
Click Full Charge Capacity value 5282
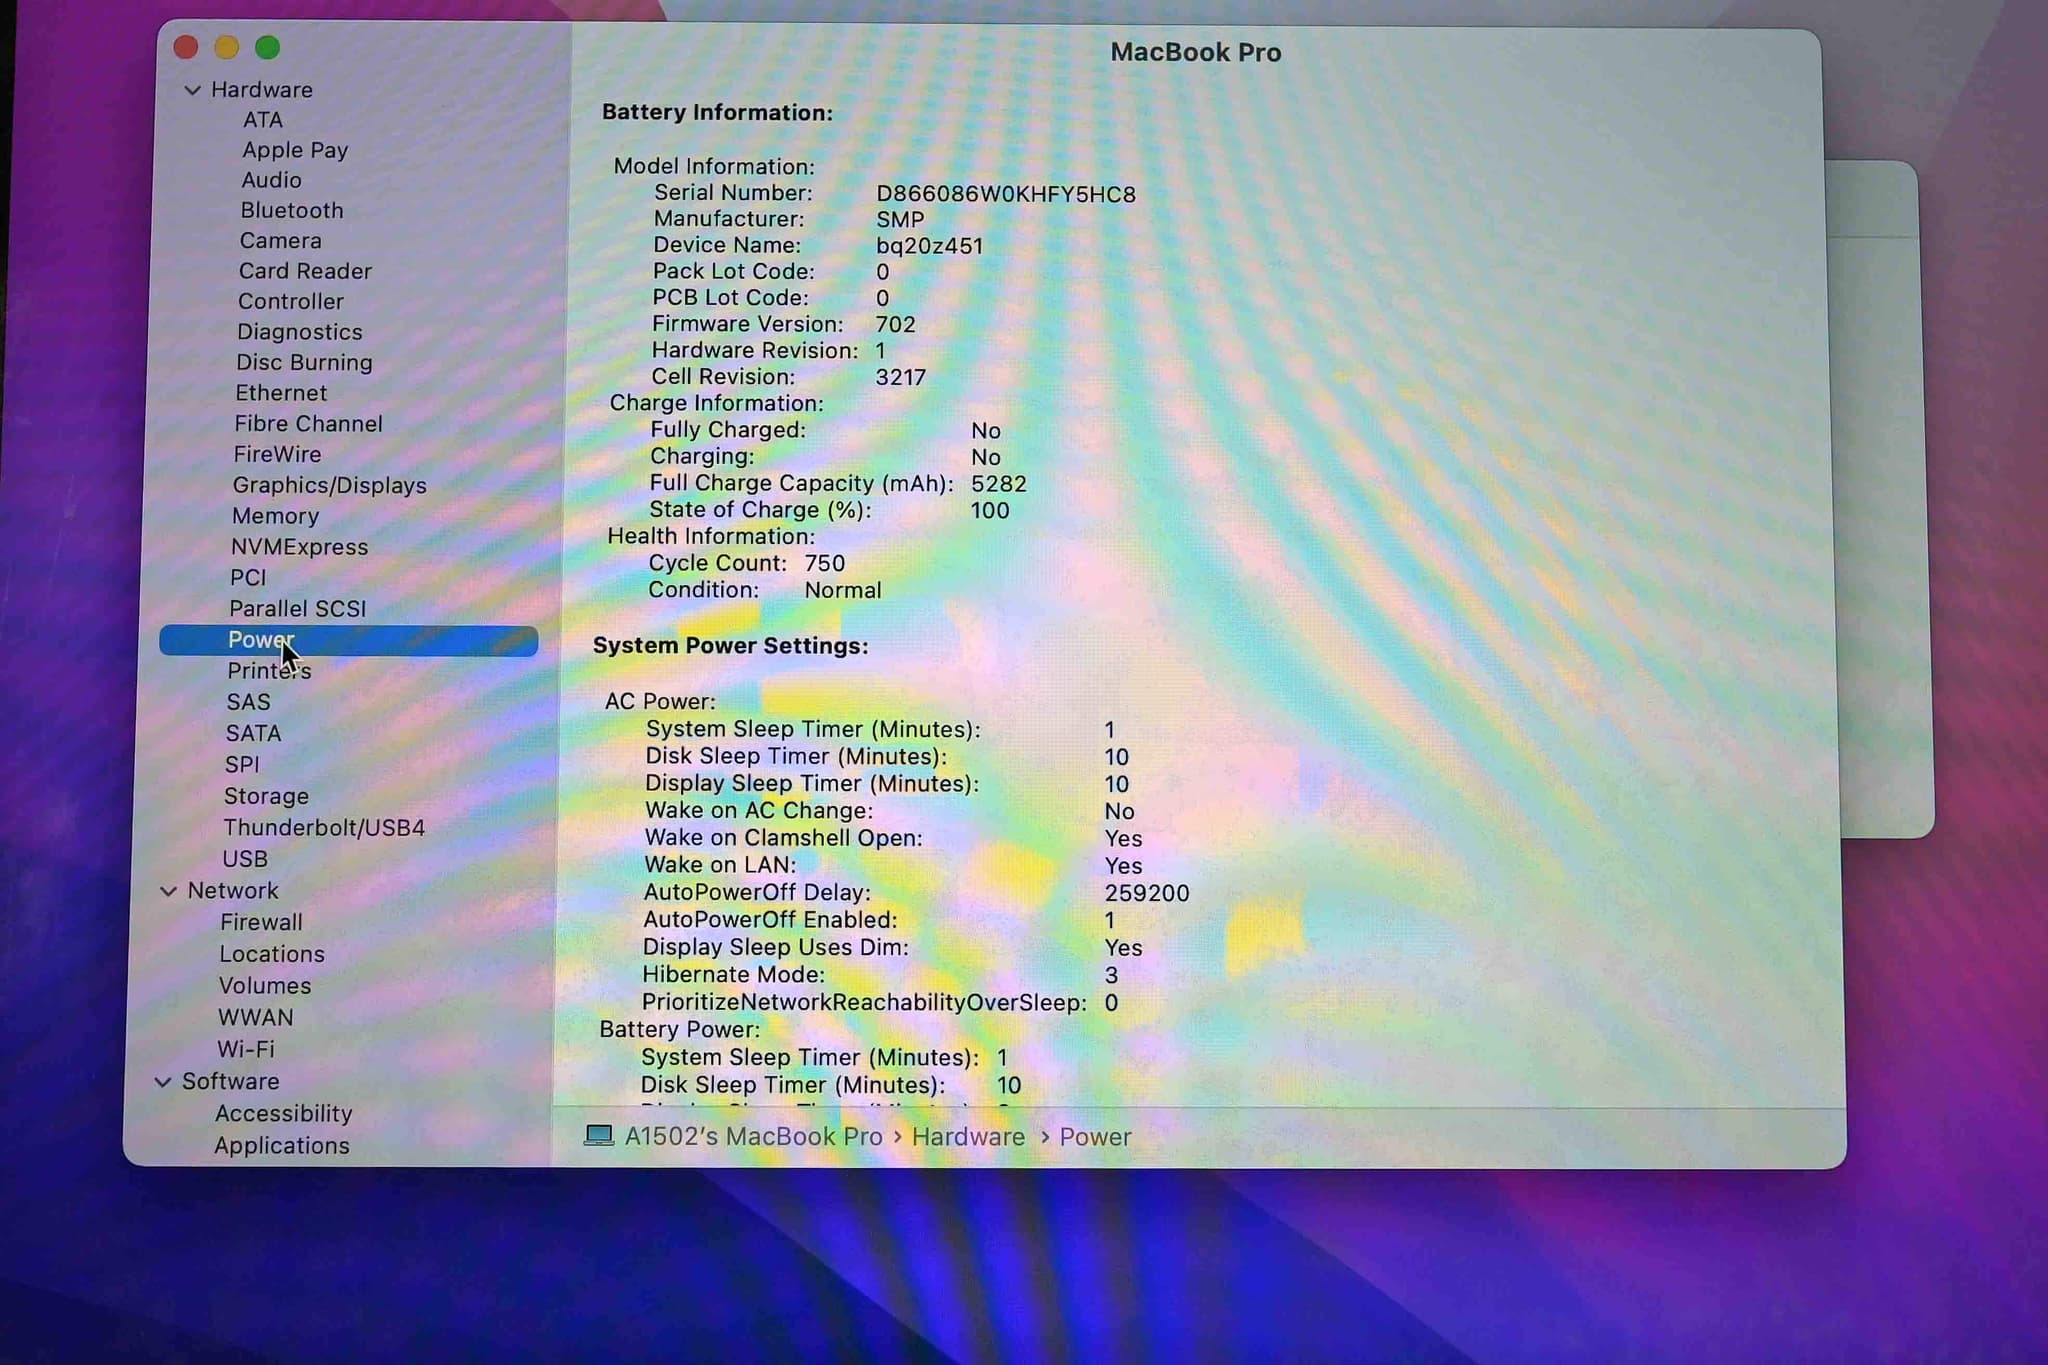click(999, 484)
